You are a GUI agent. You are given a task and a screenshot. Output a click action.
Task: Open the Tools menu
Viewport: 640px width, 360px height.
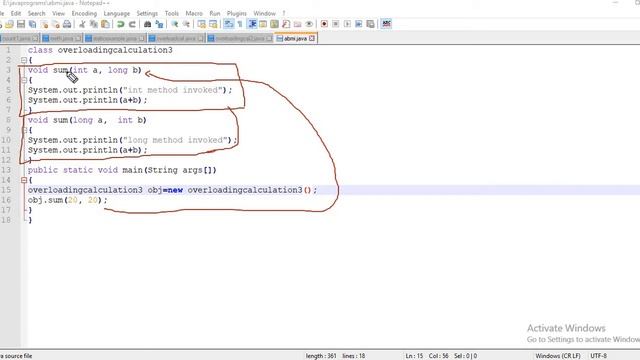pyautogui.click(x=171, y=13)
